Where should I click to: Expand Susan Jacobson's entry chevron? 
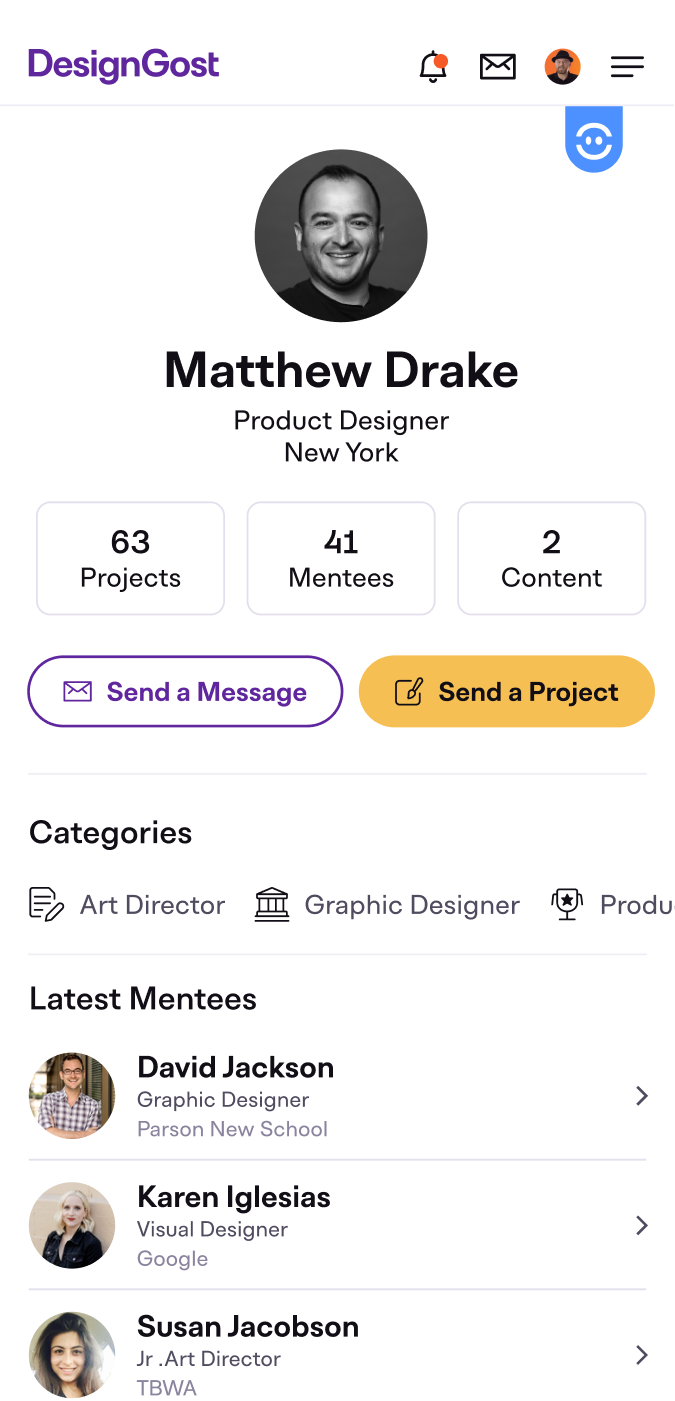pos(642,1355)
